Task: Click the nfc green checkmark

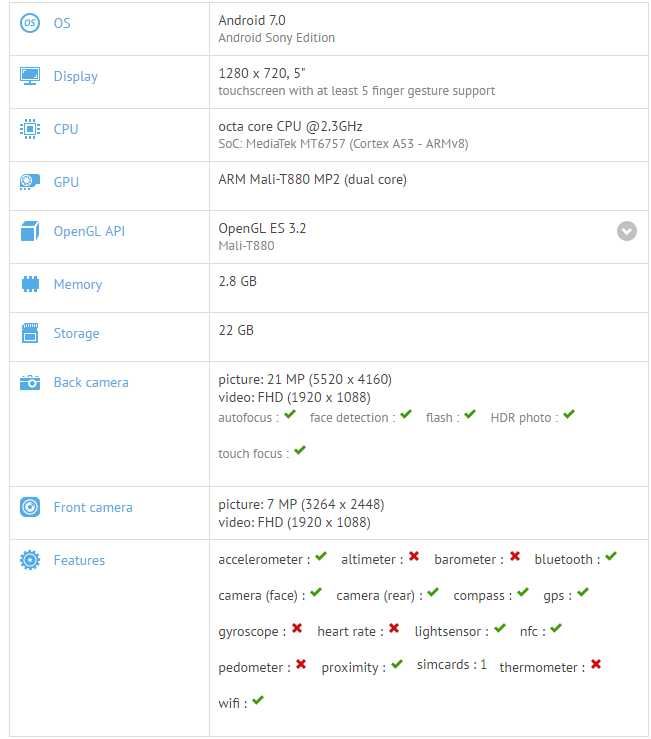Action: [x=556, y=628]
